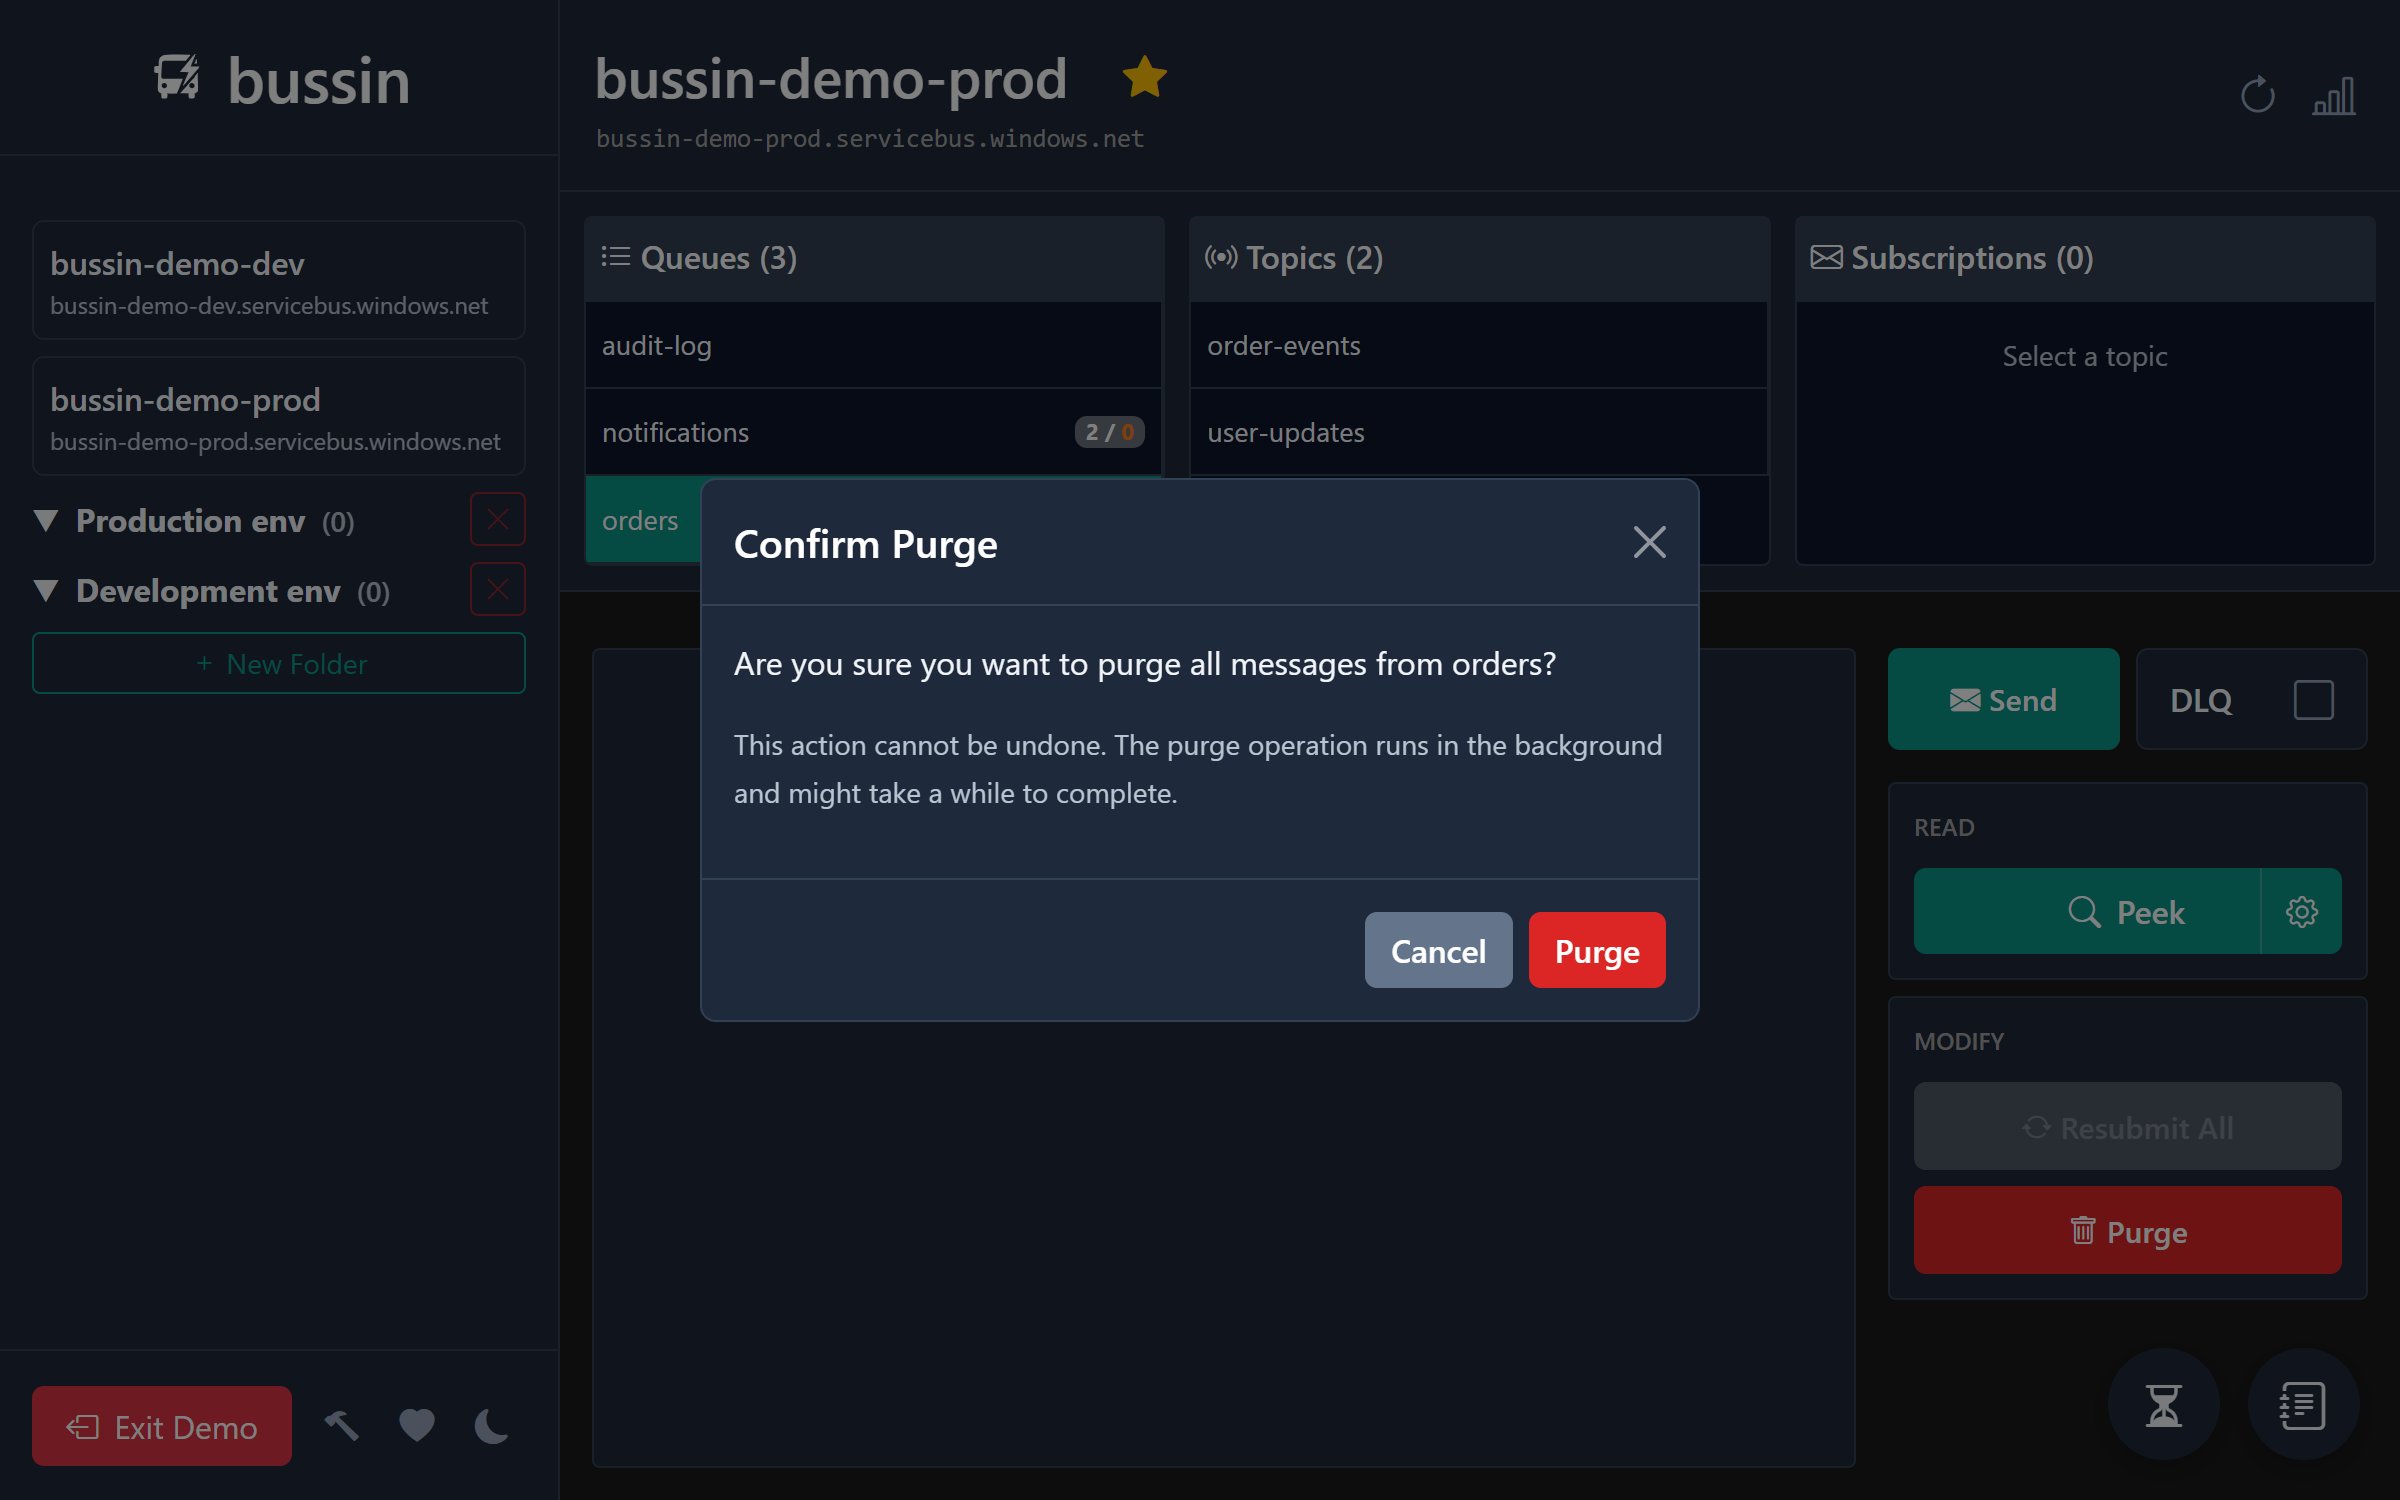Open the order-events topic
The width and height of the screenshot is (2400, 1500).
pos(1479,345)
